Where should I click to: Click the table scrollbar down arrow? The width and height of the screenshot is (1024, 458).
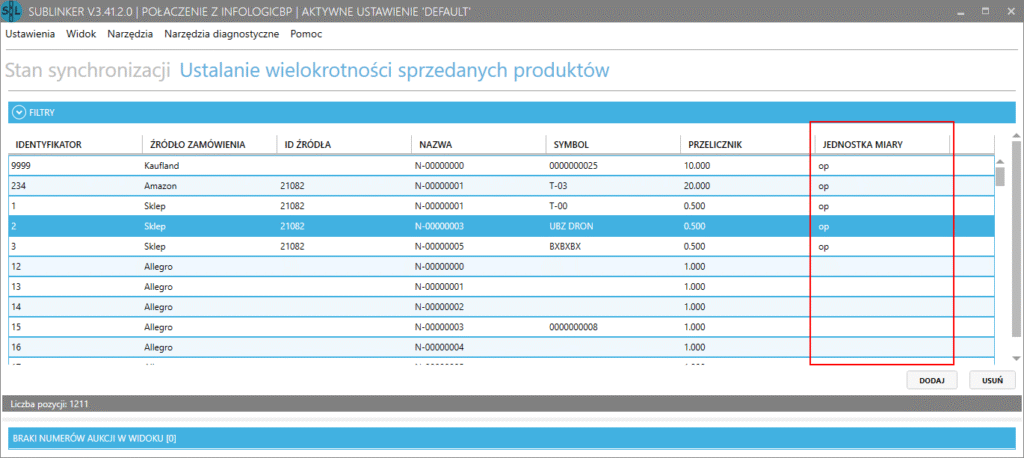[x=1016, y=358]
